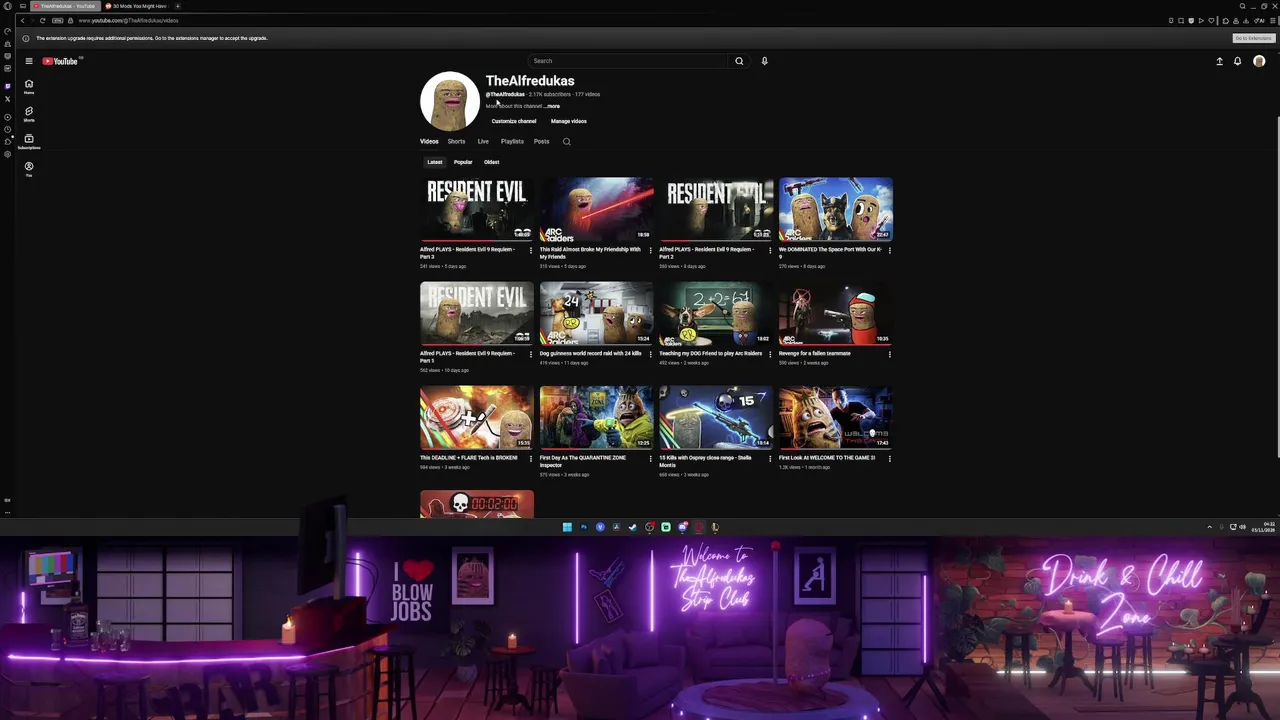Expand channel description with ...more

[x=551, y=106]
